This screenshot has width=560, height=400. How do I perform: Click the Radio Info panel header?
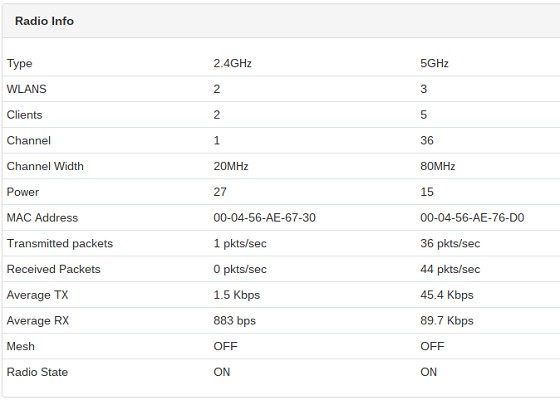click(281, 21)
